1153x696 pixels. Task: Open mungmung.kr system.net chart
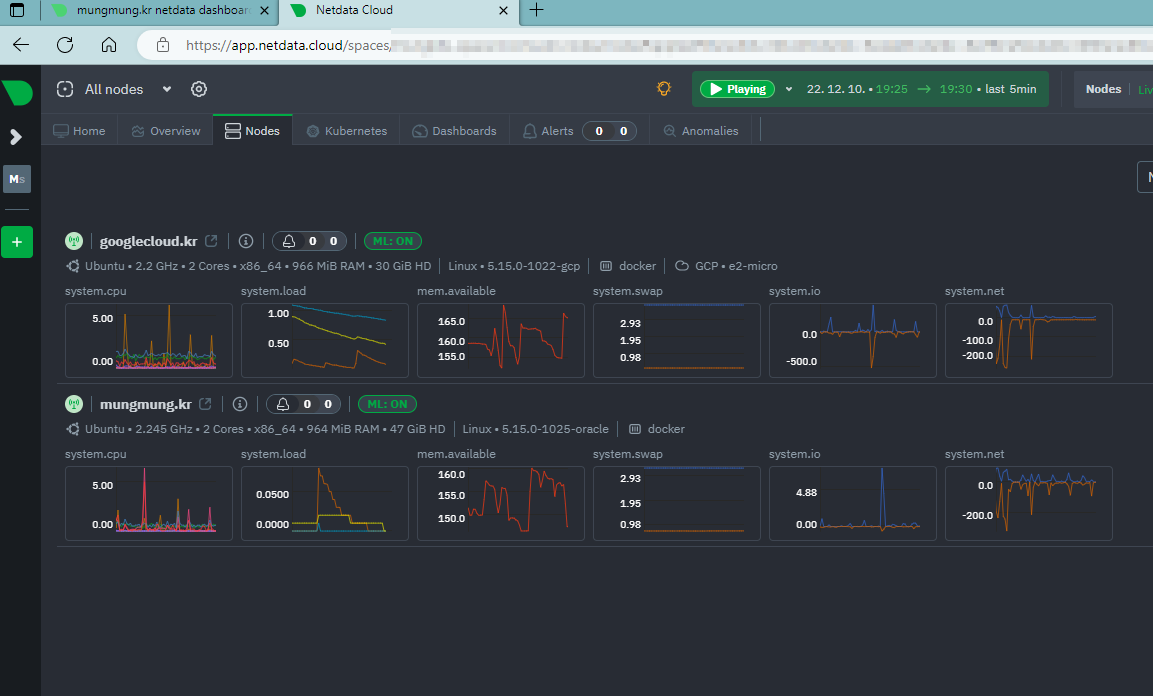(x=1029, y=503)
